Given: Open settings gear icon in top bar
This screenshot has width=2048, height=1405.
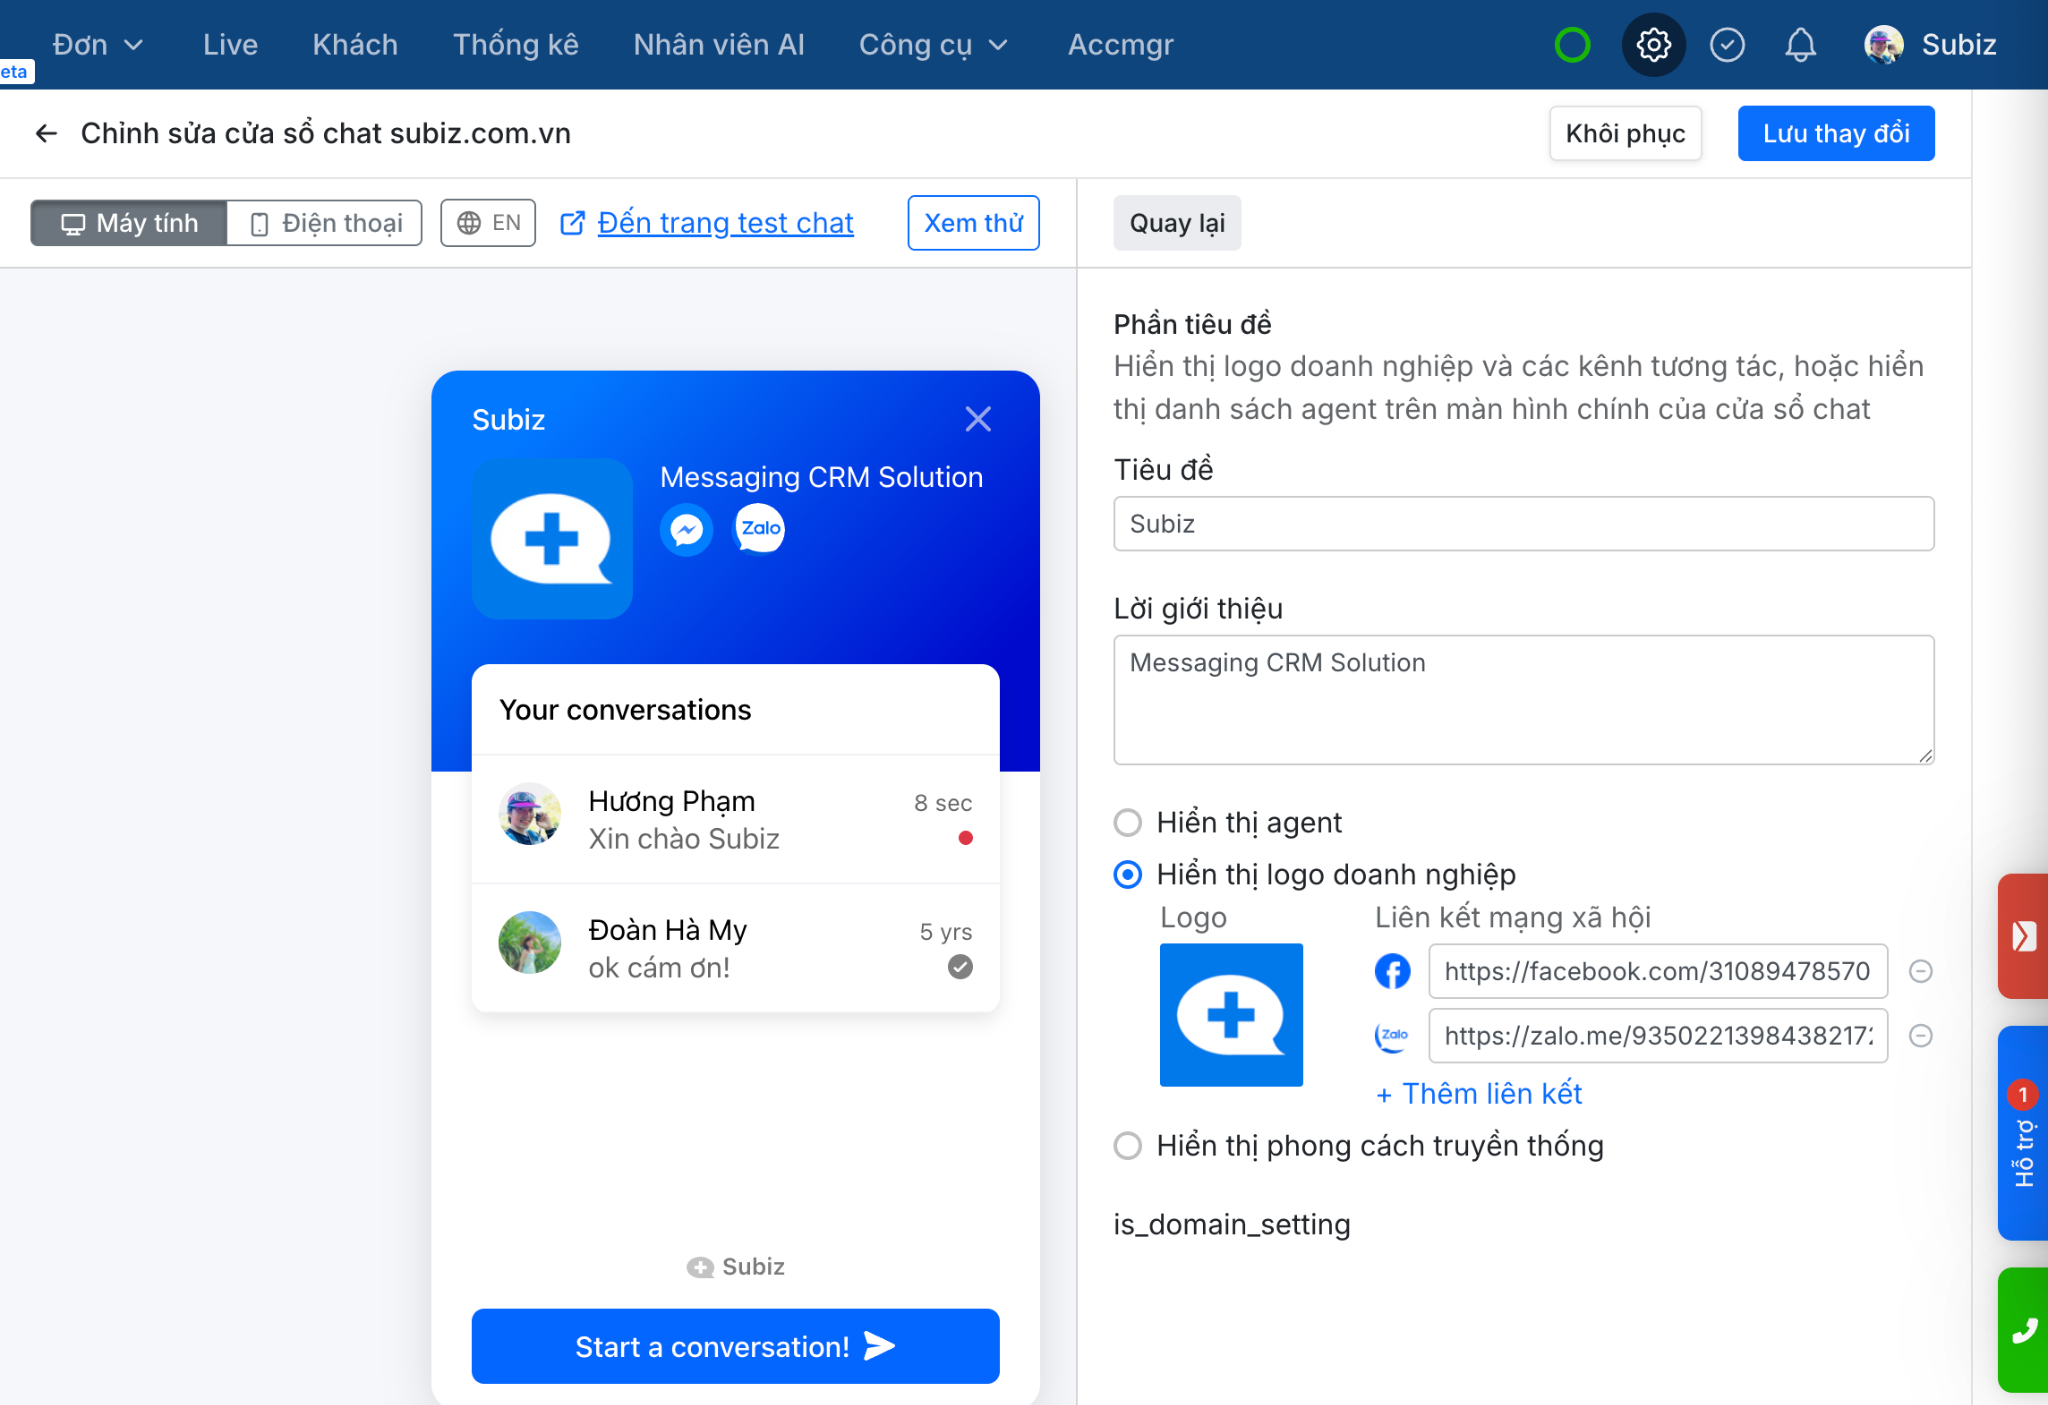Looking at the screenshot, I should point(1653,45).
